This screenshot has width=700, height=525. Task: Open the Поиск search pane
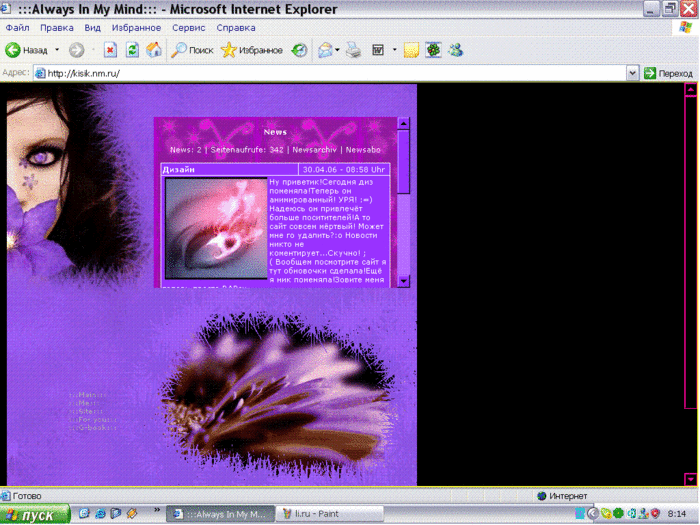192,50
